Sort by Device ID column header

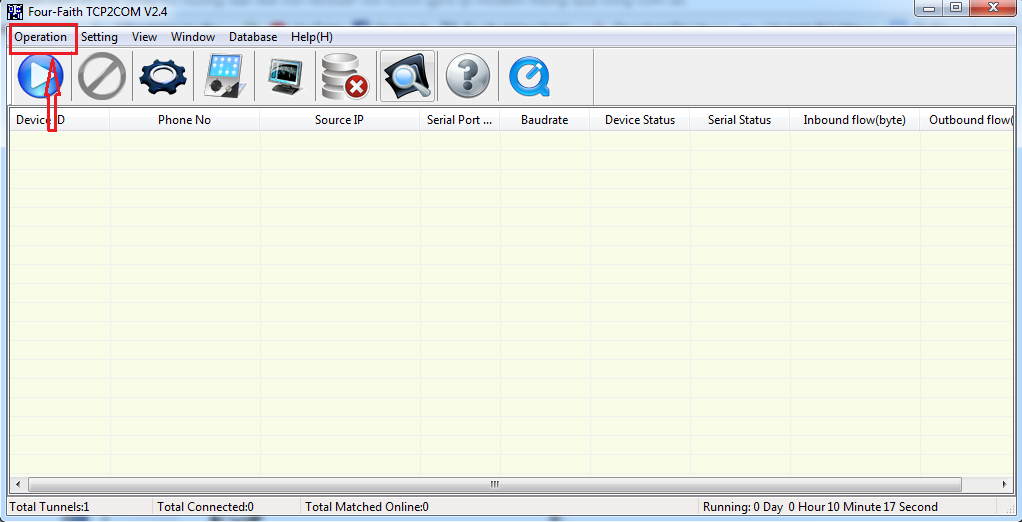pos(59,120)
